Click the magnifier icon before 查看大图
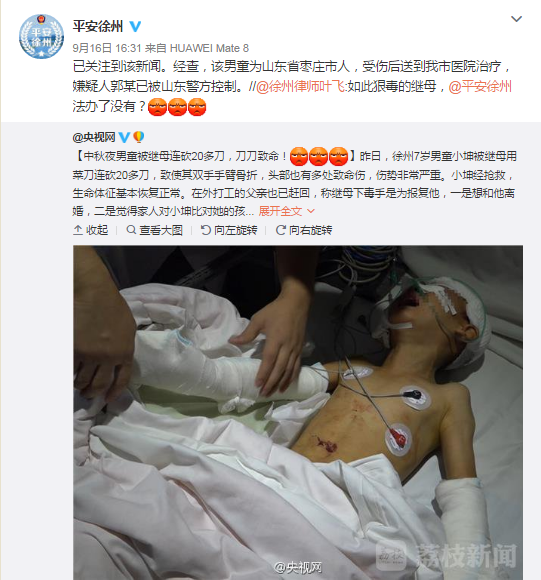 [131, 230]
